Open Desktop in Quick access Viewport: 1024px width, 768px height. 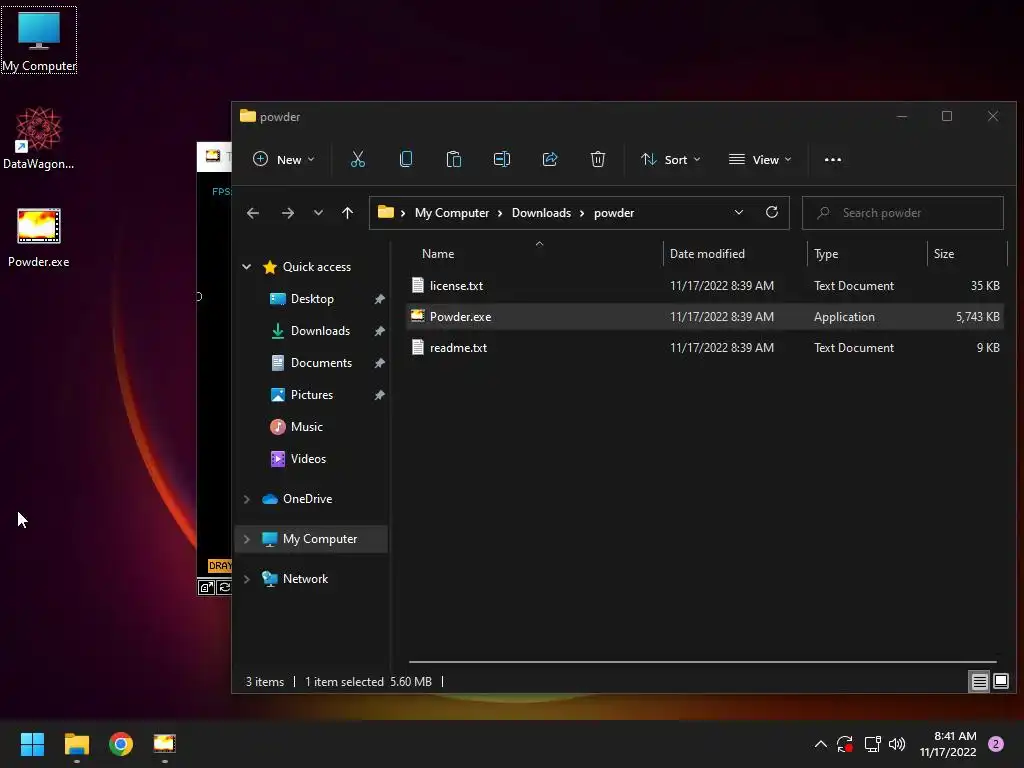(x=312, y=298)
